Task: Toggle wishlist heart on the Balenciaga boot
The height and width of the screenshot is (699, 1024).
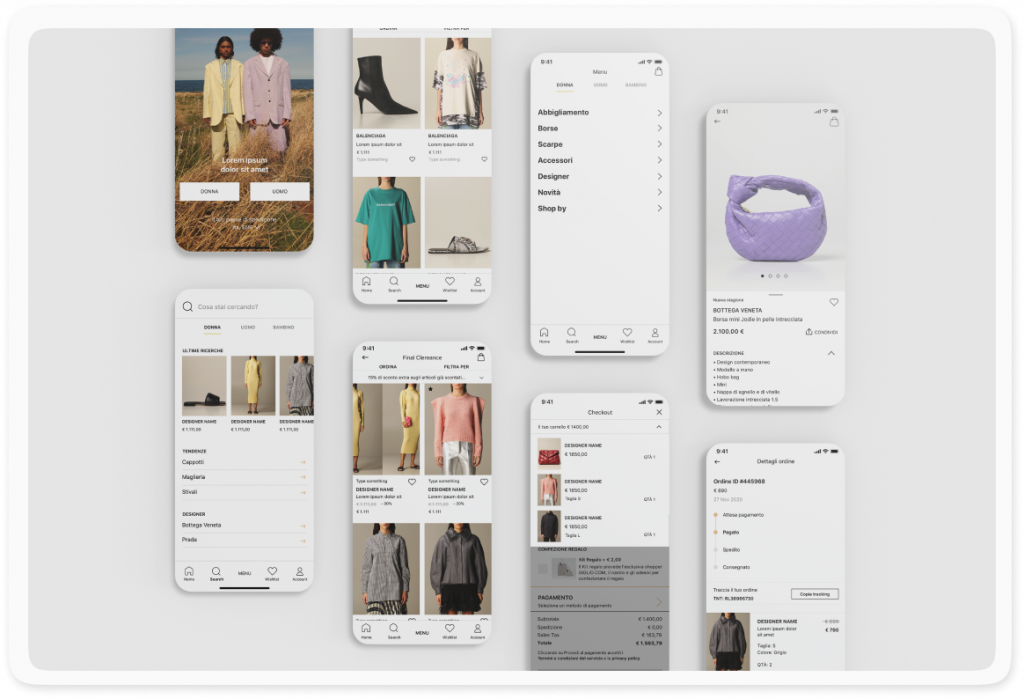Action: point(412,159)
